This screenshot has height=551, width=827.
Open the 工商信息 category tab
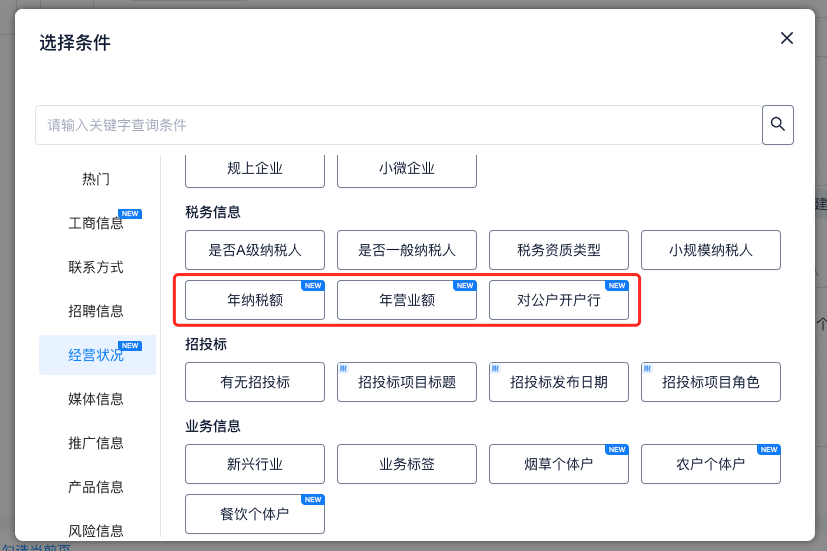coord(96,223)
